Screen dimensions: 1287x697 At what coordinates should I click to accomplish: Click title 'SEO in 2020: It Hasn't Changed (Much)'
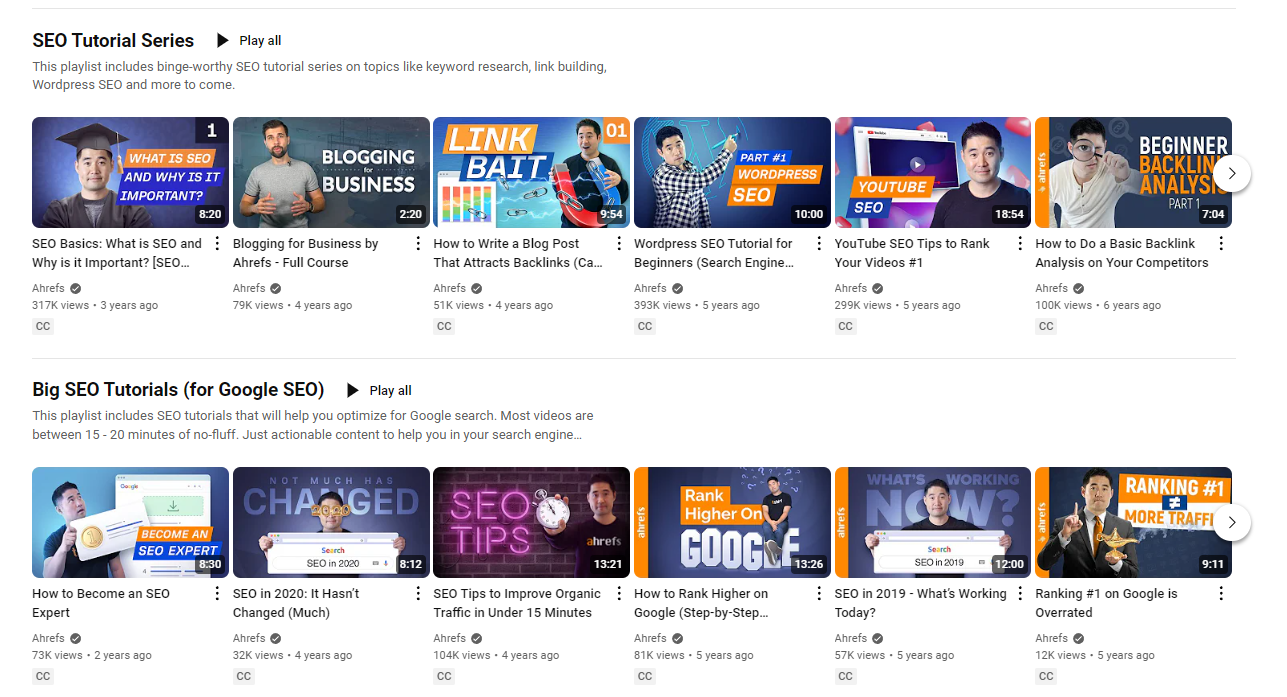[x=296, y=603]
